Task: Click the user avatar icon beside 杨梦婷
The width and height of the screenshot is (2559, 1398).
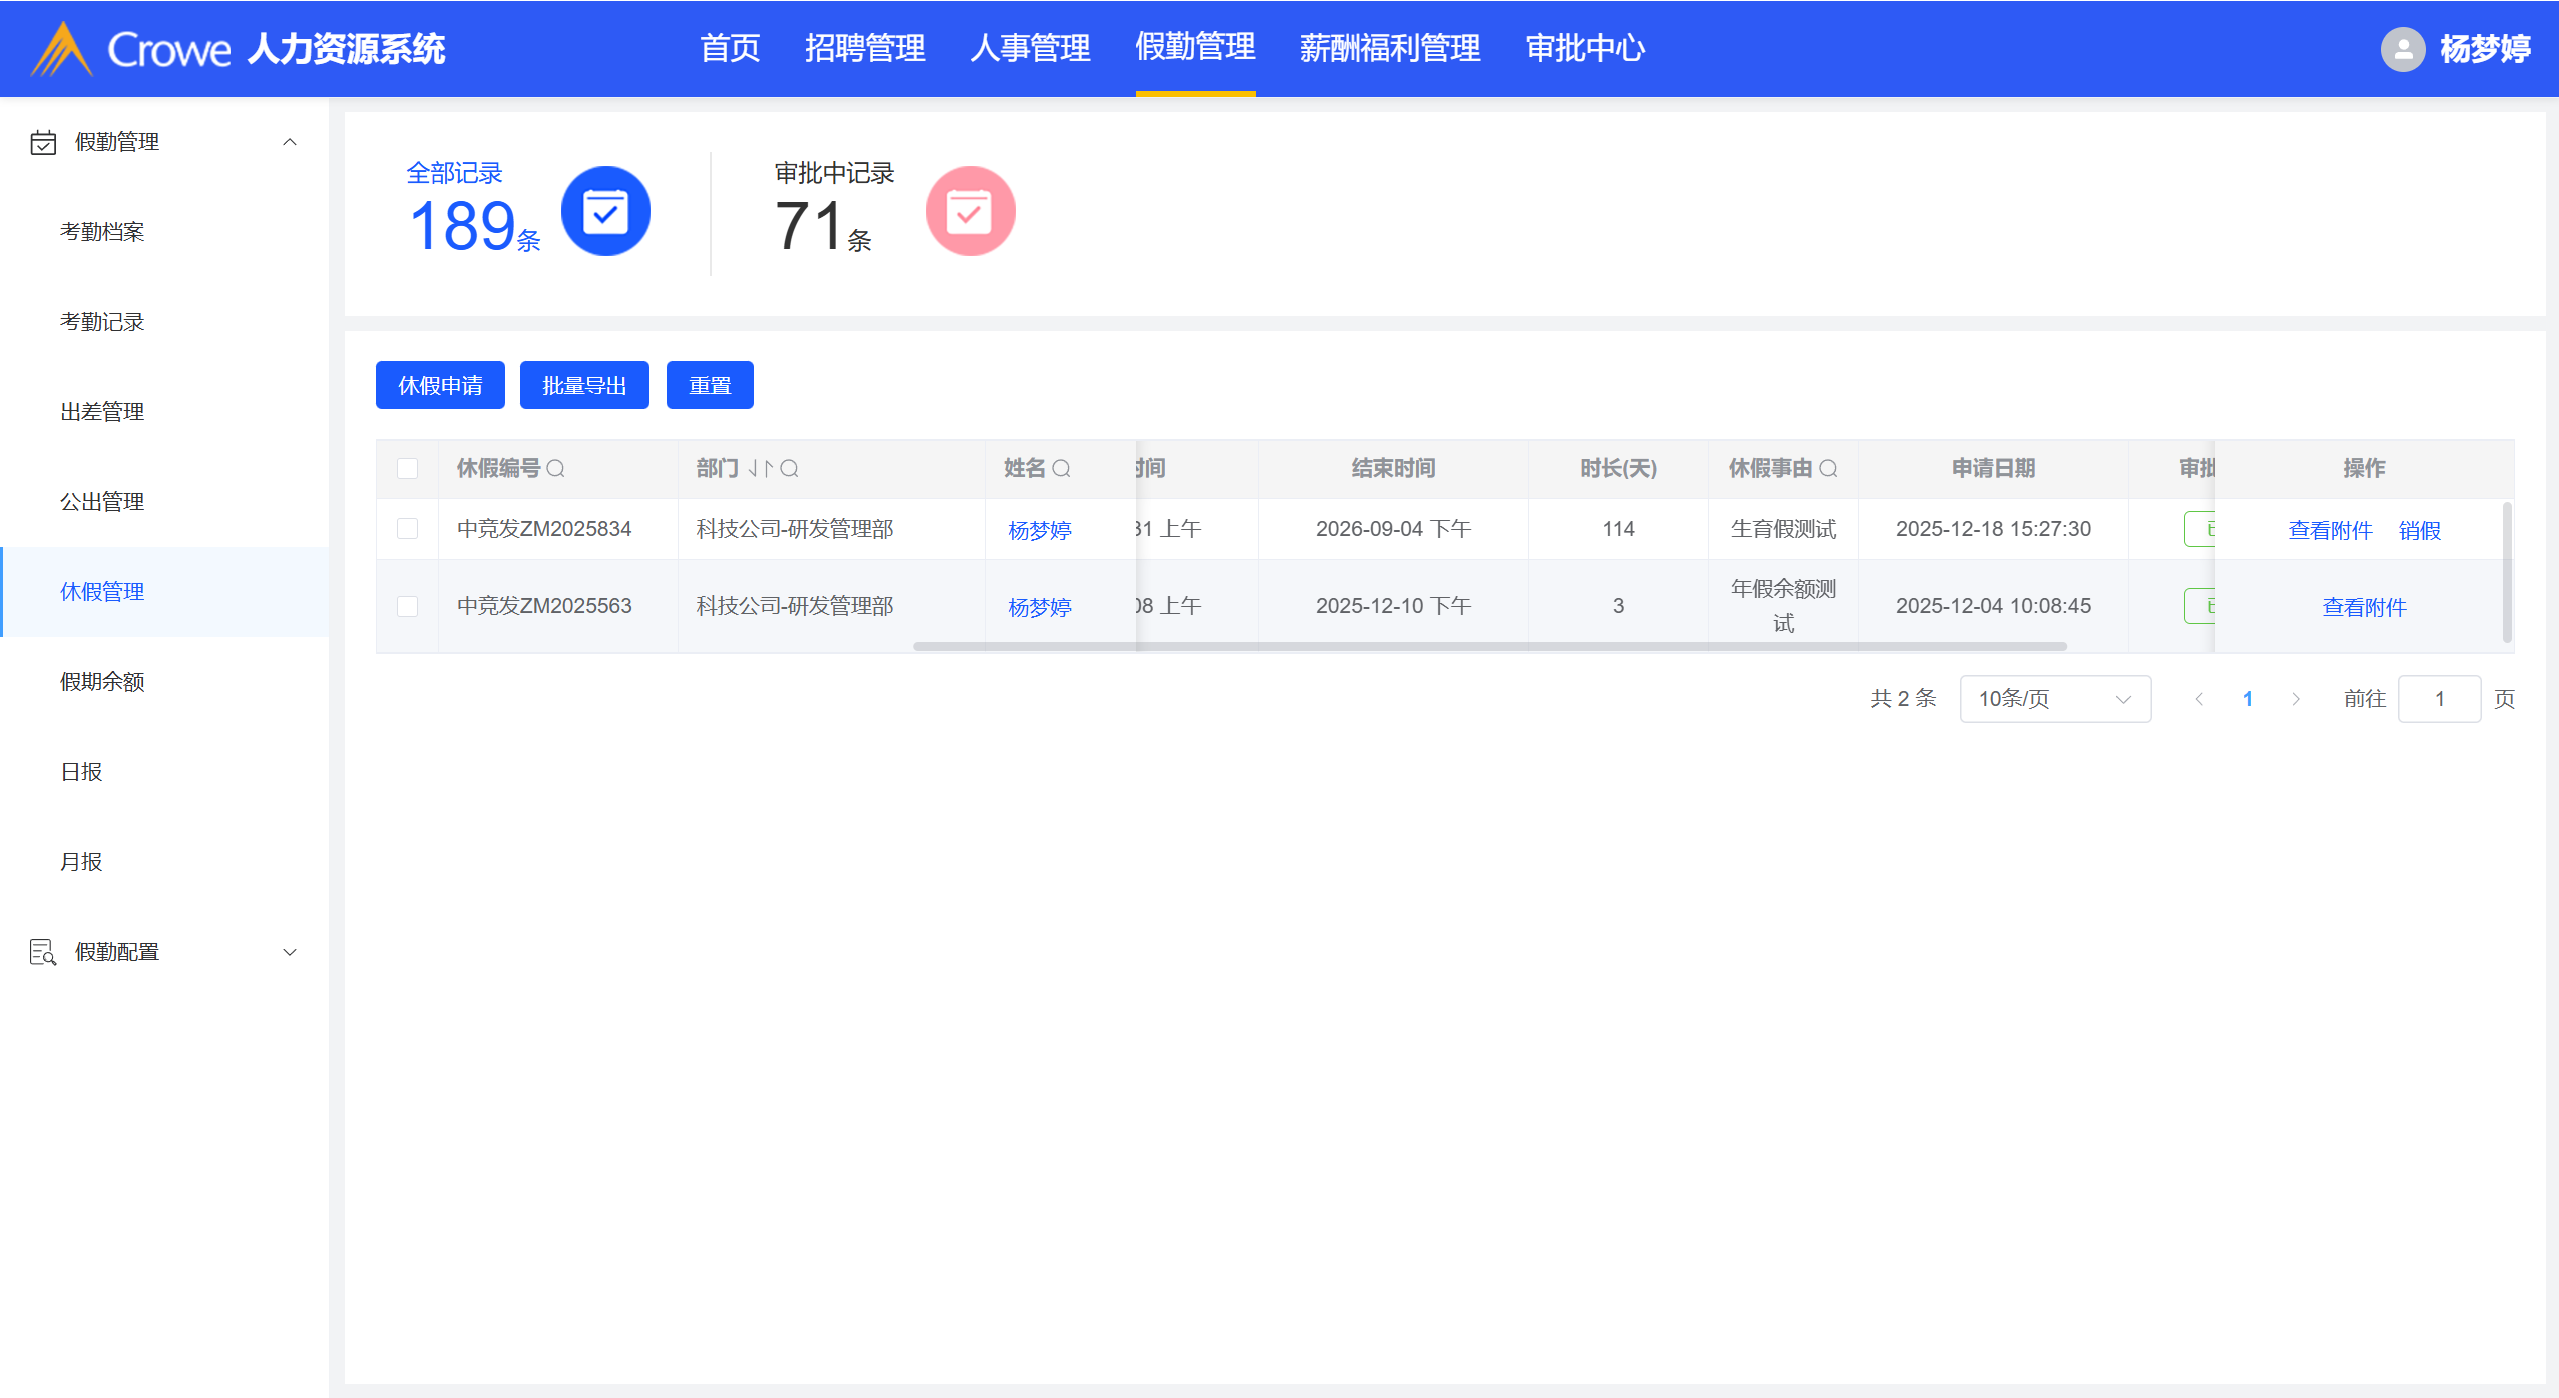Action: [2402, 49]
